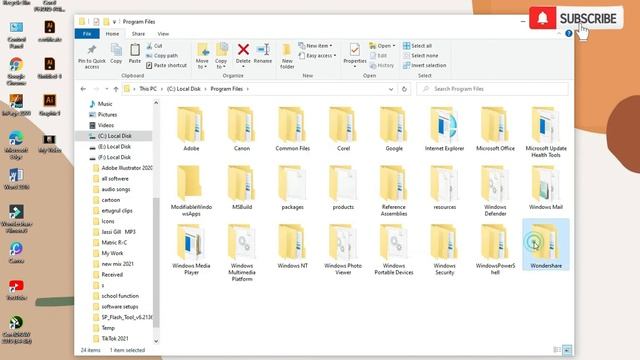
Task: Switch to the View ribbon tab
Action: pos(163,34)
